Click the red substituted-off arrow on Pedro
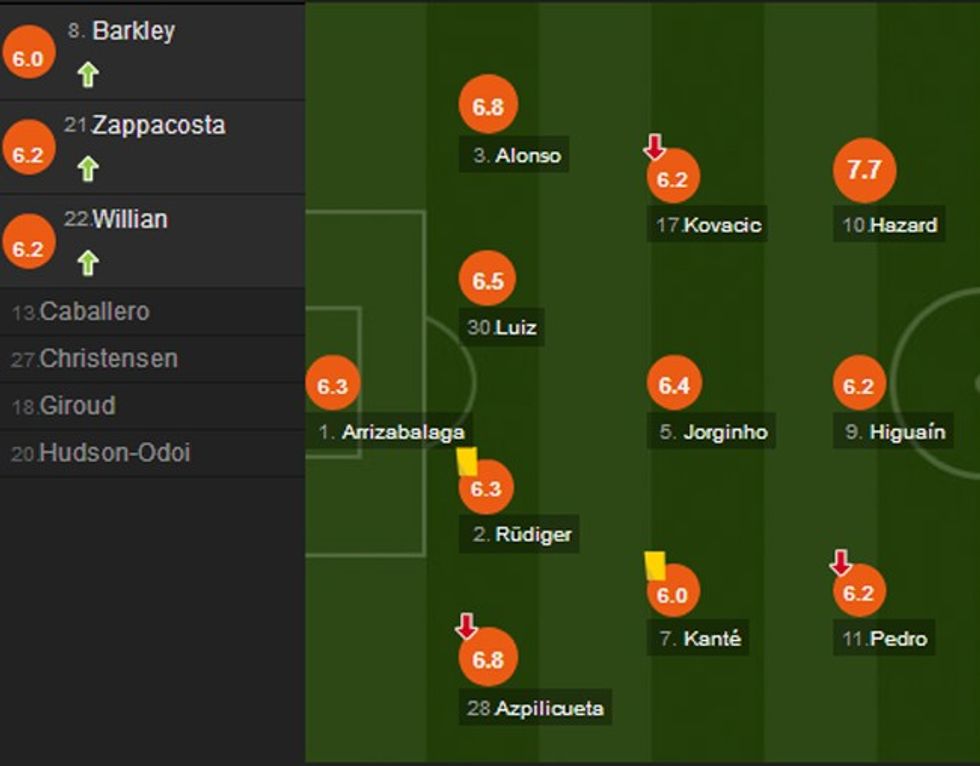The width and height of the screenshot is (980, 766). [x=840, y=563]
